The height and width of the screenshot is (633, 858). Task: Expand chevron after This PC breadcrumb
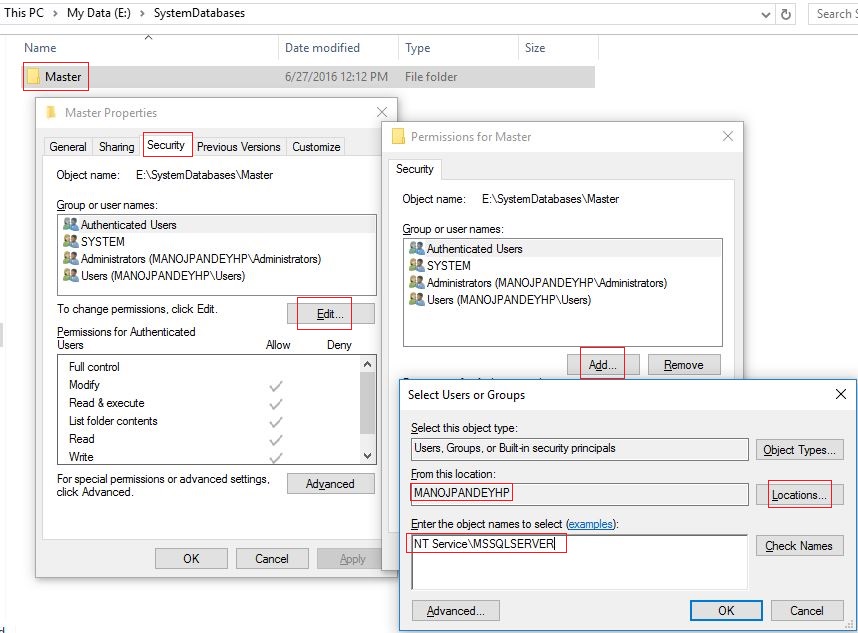coord(55,13)
